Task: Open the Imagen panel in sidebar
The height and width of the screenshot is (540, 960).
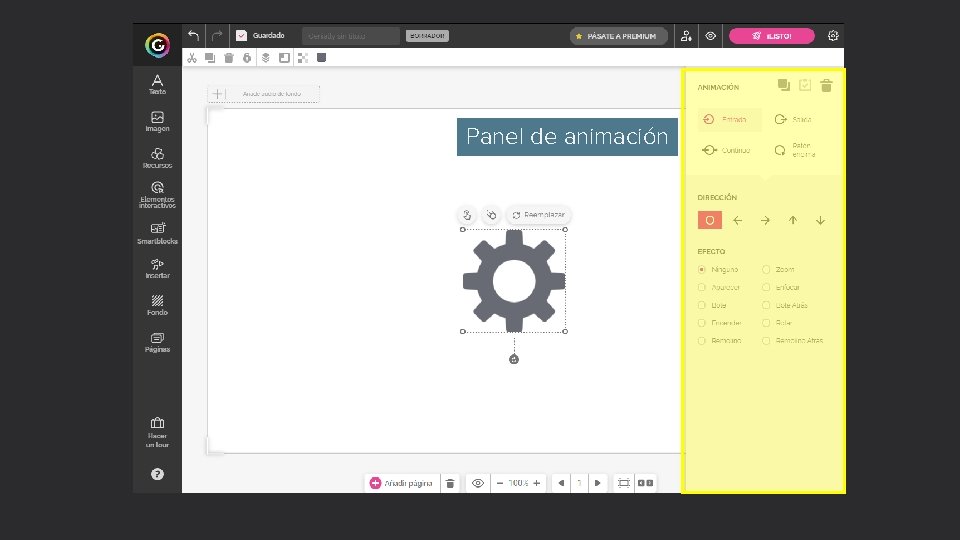Action: click(157, 121)
